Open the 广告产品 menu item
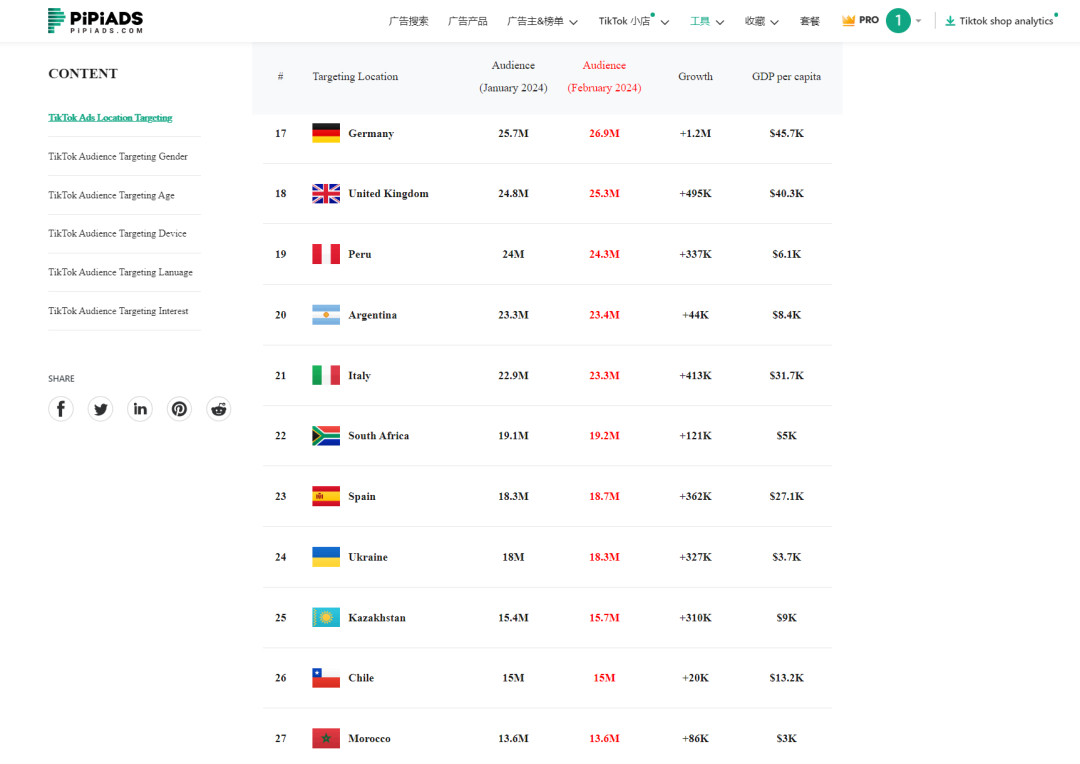This screenshot has width=1080, height=764. pos(468,21)
